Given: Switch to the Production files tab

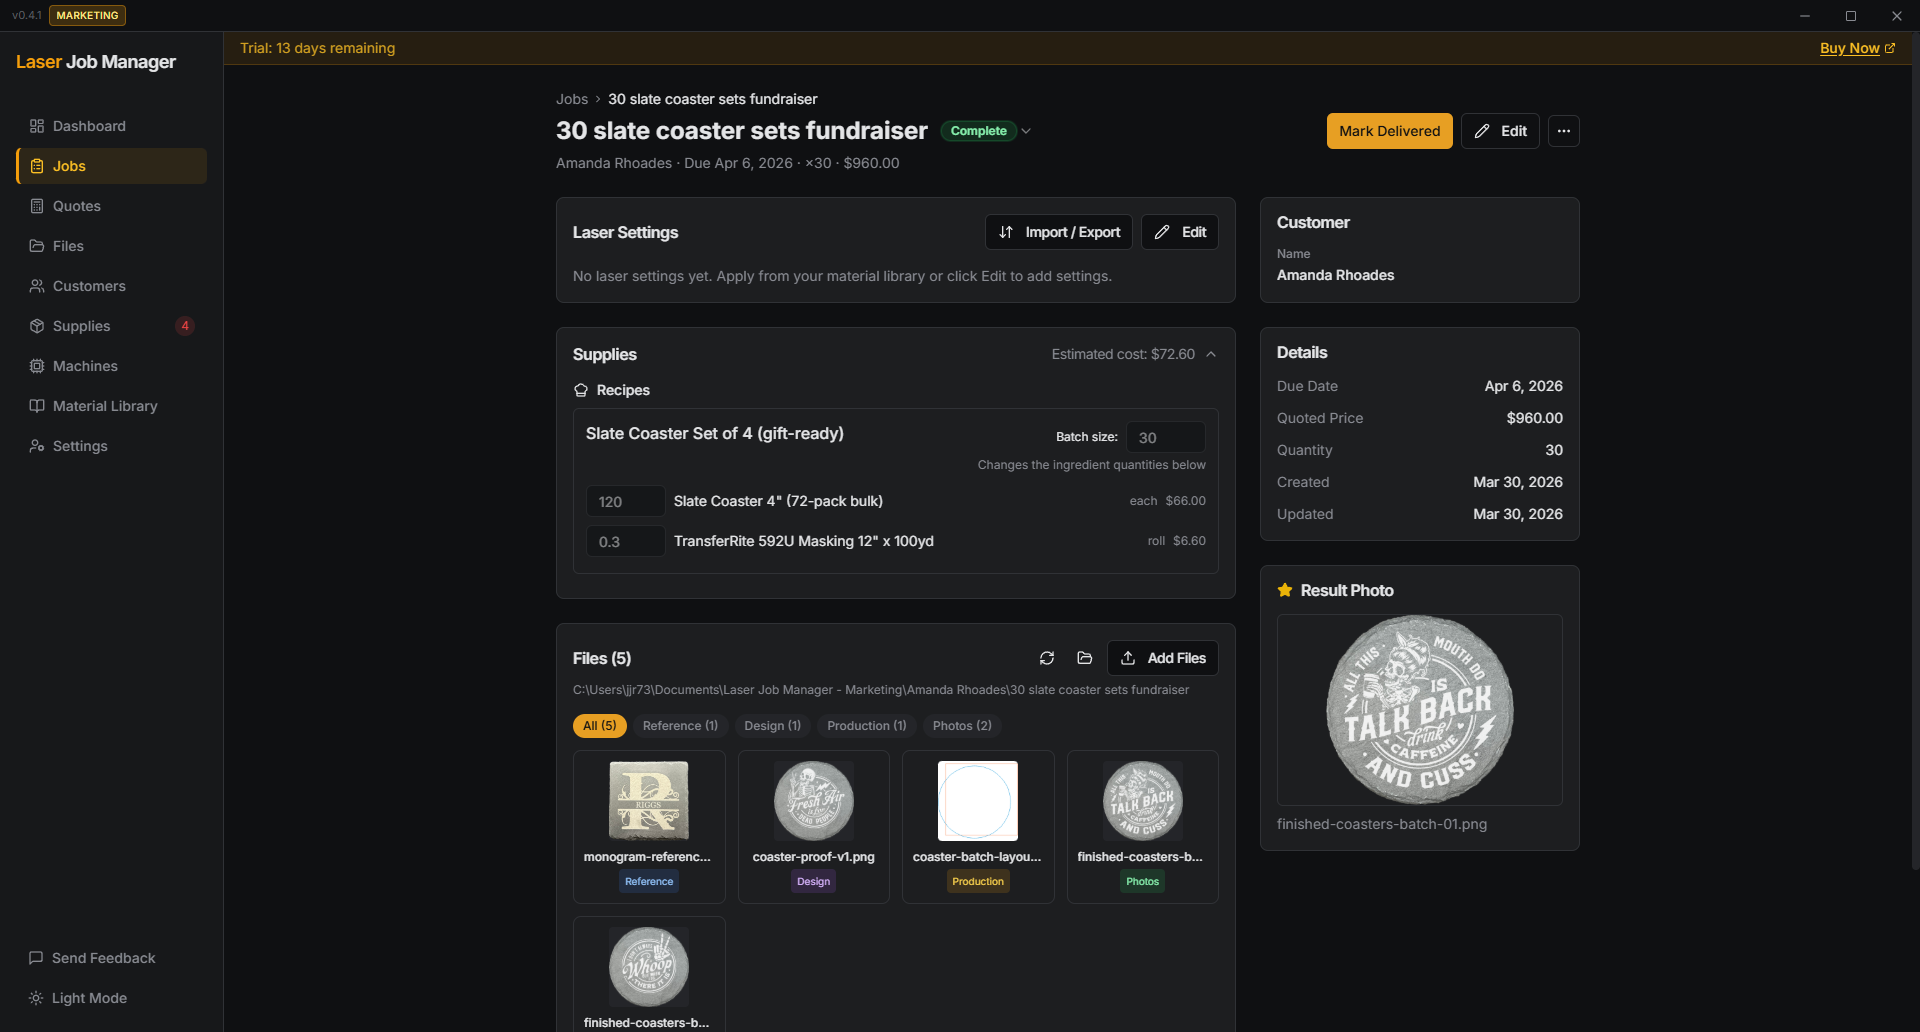Looking at the screenshot, I should click(x=866, y=726).
